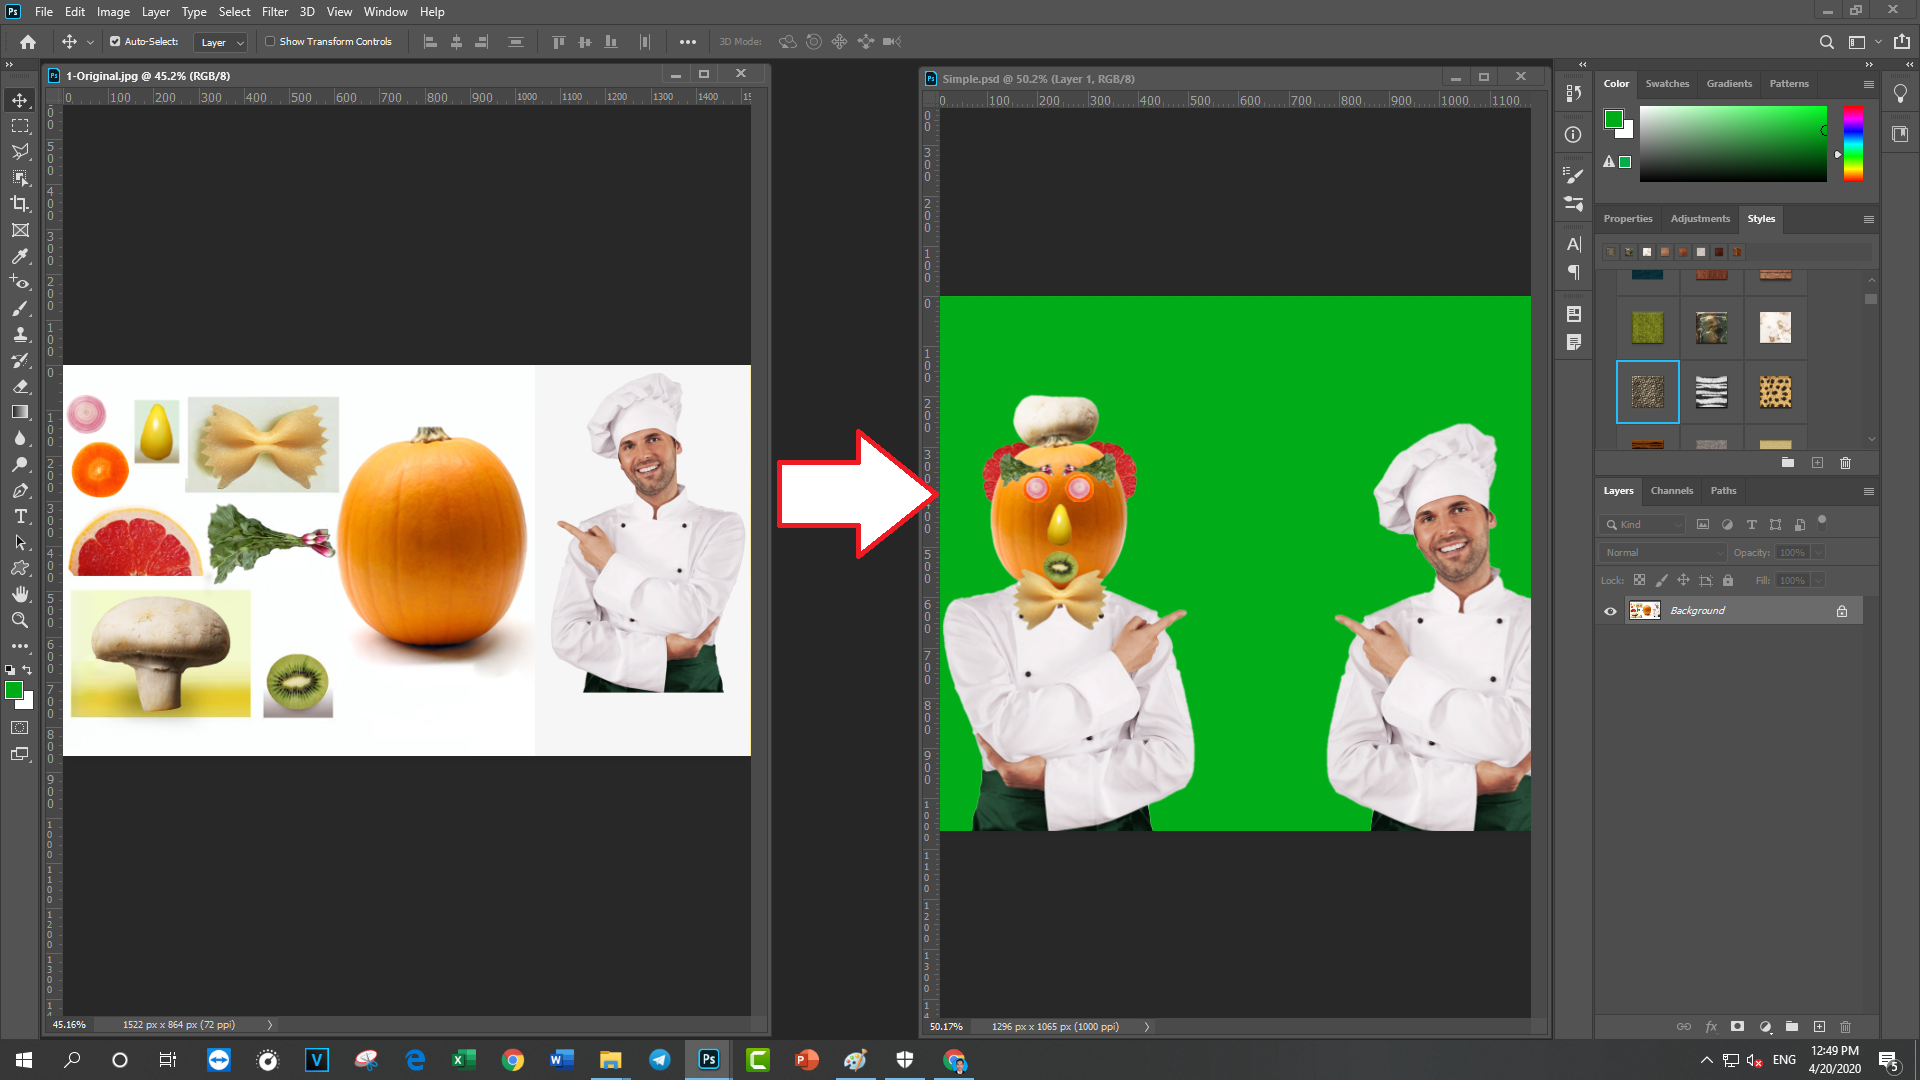Hide the Background layer with eye icon

(x=1610, y=611)
